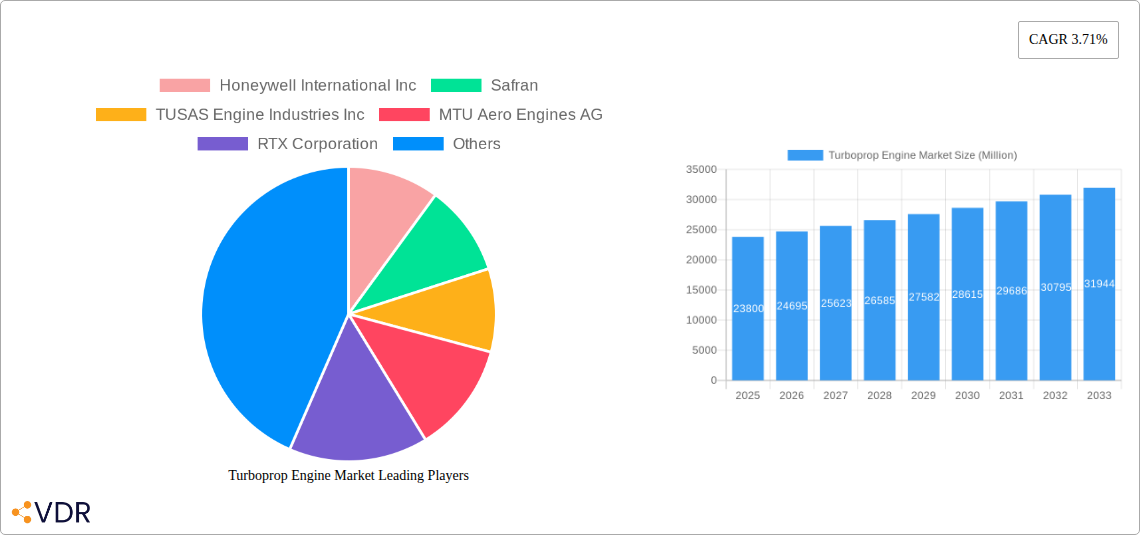Click the 2033 x-axis label
The height and width of the screenshot is (535, 1140).
1099,395
